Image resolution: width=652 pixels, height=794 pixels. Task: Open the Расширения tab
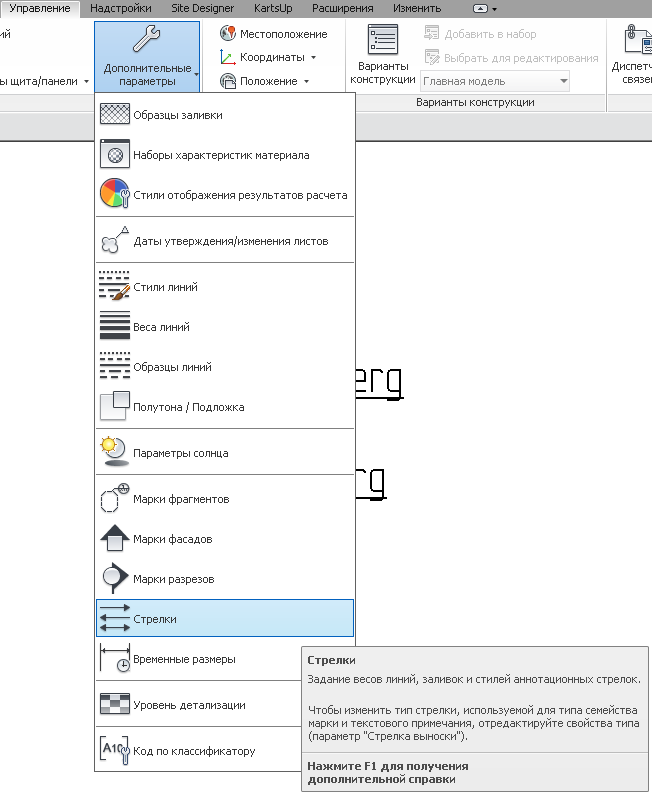tap(343, 9)
